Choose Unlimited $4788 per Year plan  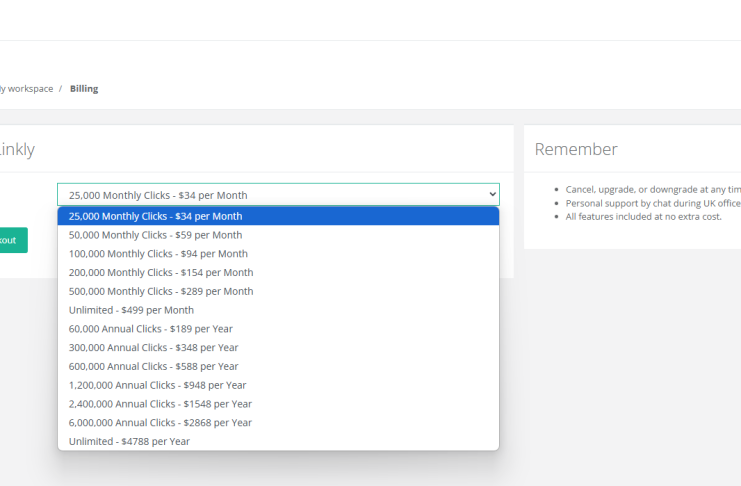(x=129, y=441)
